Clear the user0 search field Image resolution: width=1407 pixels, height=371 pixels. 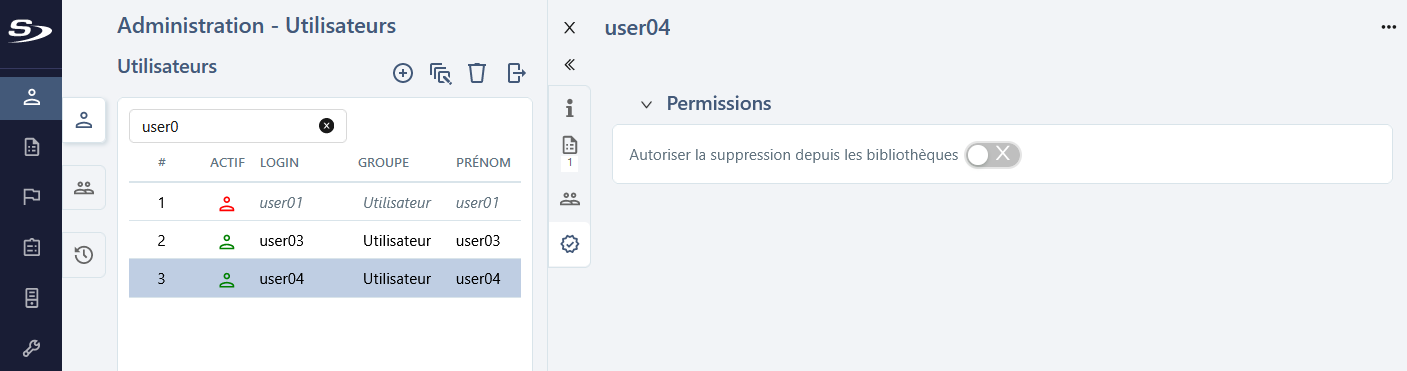pos(326,126)
